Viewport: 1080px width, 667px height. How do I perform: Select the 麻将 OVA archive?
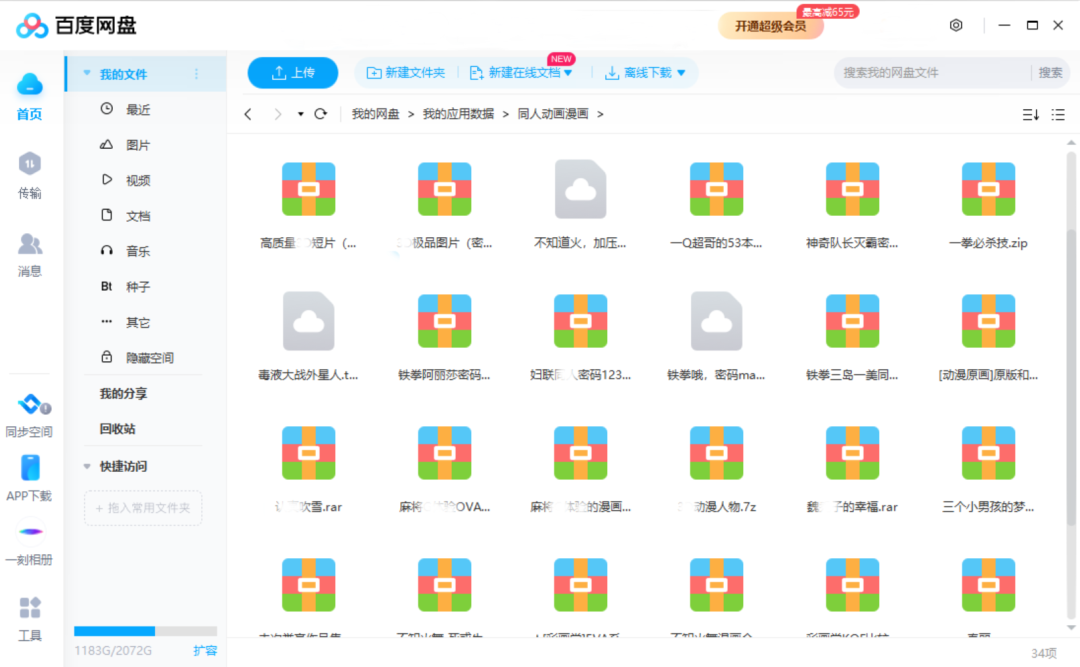tap(444, 469)
